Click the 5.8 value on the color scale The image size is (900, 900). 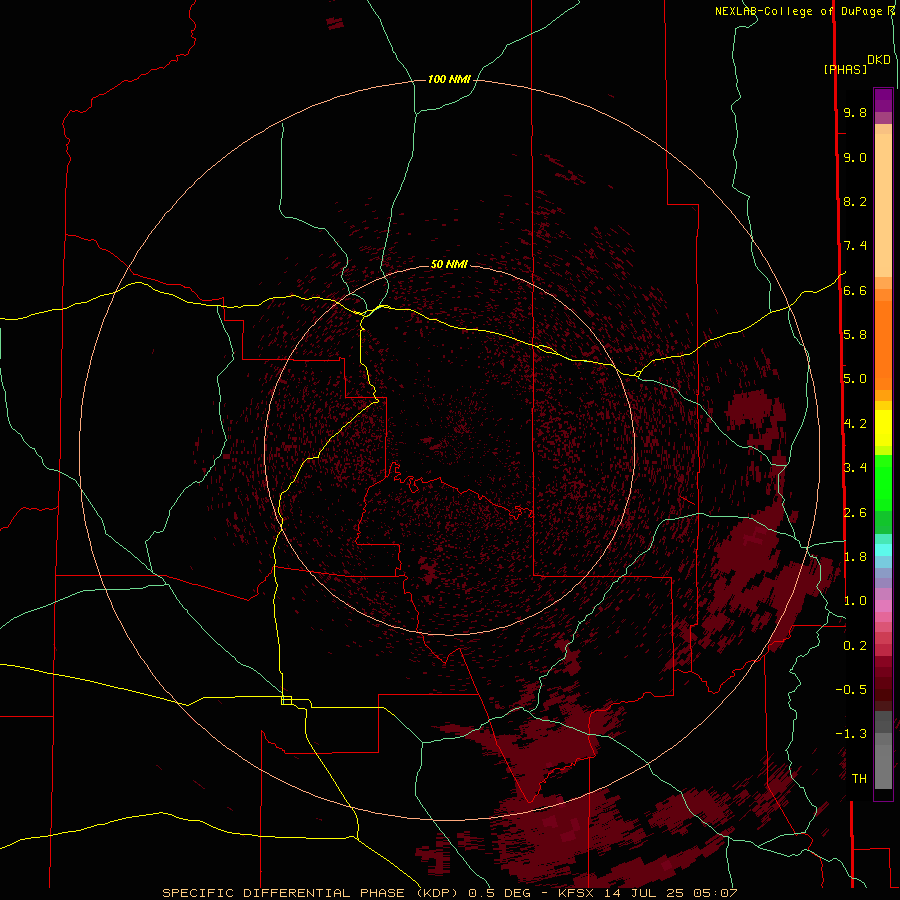[855, 335]
